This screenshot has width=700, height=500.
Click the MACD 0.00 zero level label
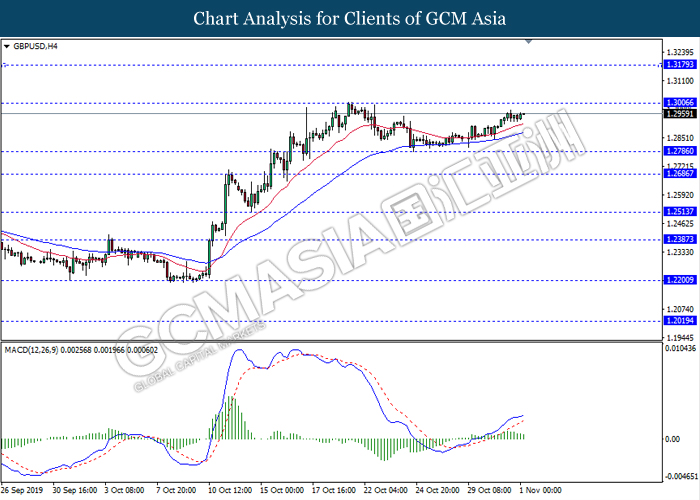point(672,439)
